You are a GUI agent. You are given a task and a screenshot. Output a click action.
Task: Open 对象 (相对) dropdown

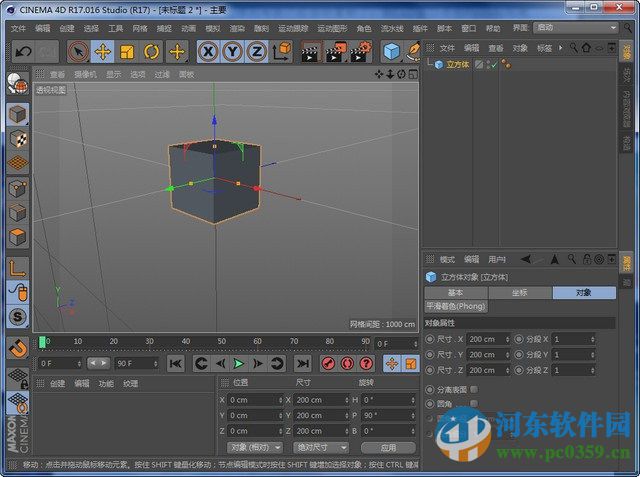point(255,448)
